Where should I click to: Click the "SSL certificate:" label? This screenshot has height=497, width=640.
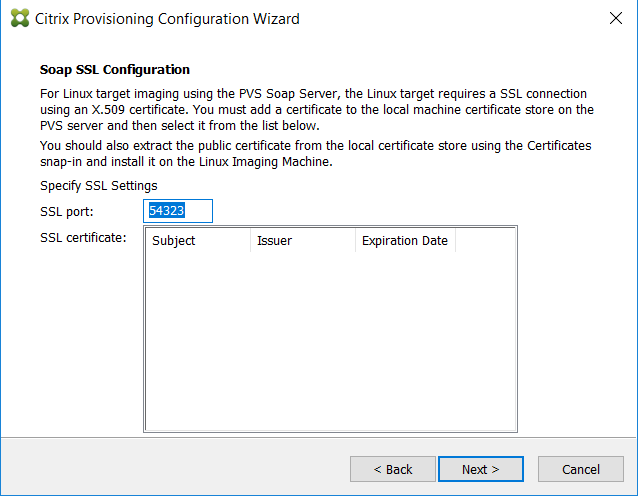coord(83,238)
